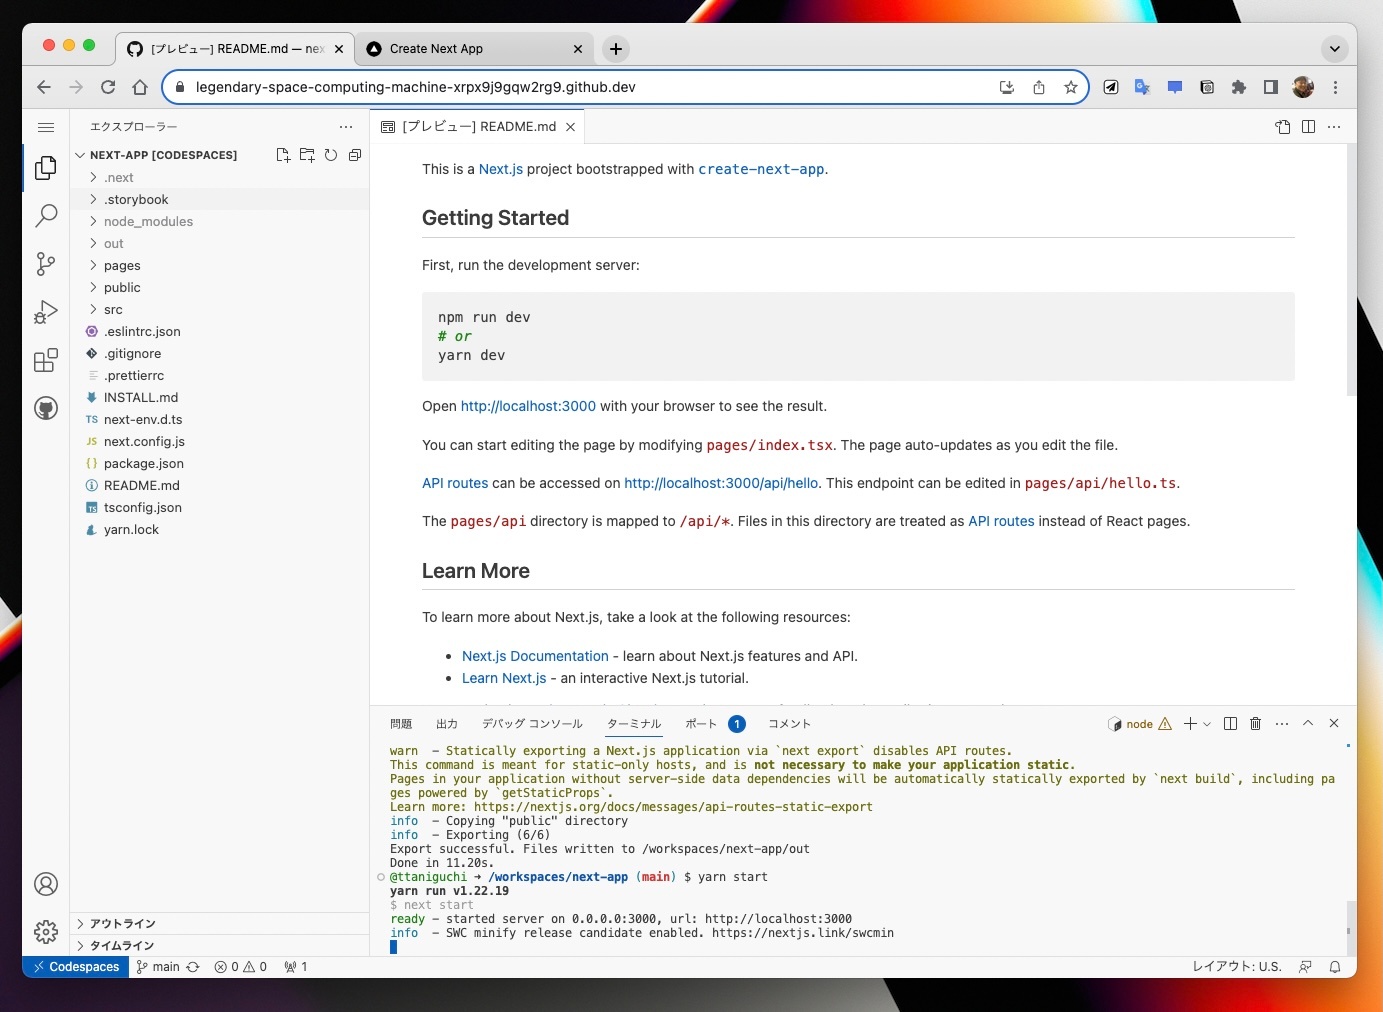Expand the node_modules folder
Image resolution: width=1383 pixels, height=1012 pixels.
point(220,222)
